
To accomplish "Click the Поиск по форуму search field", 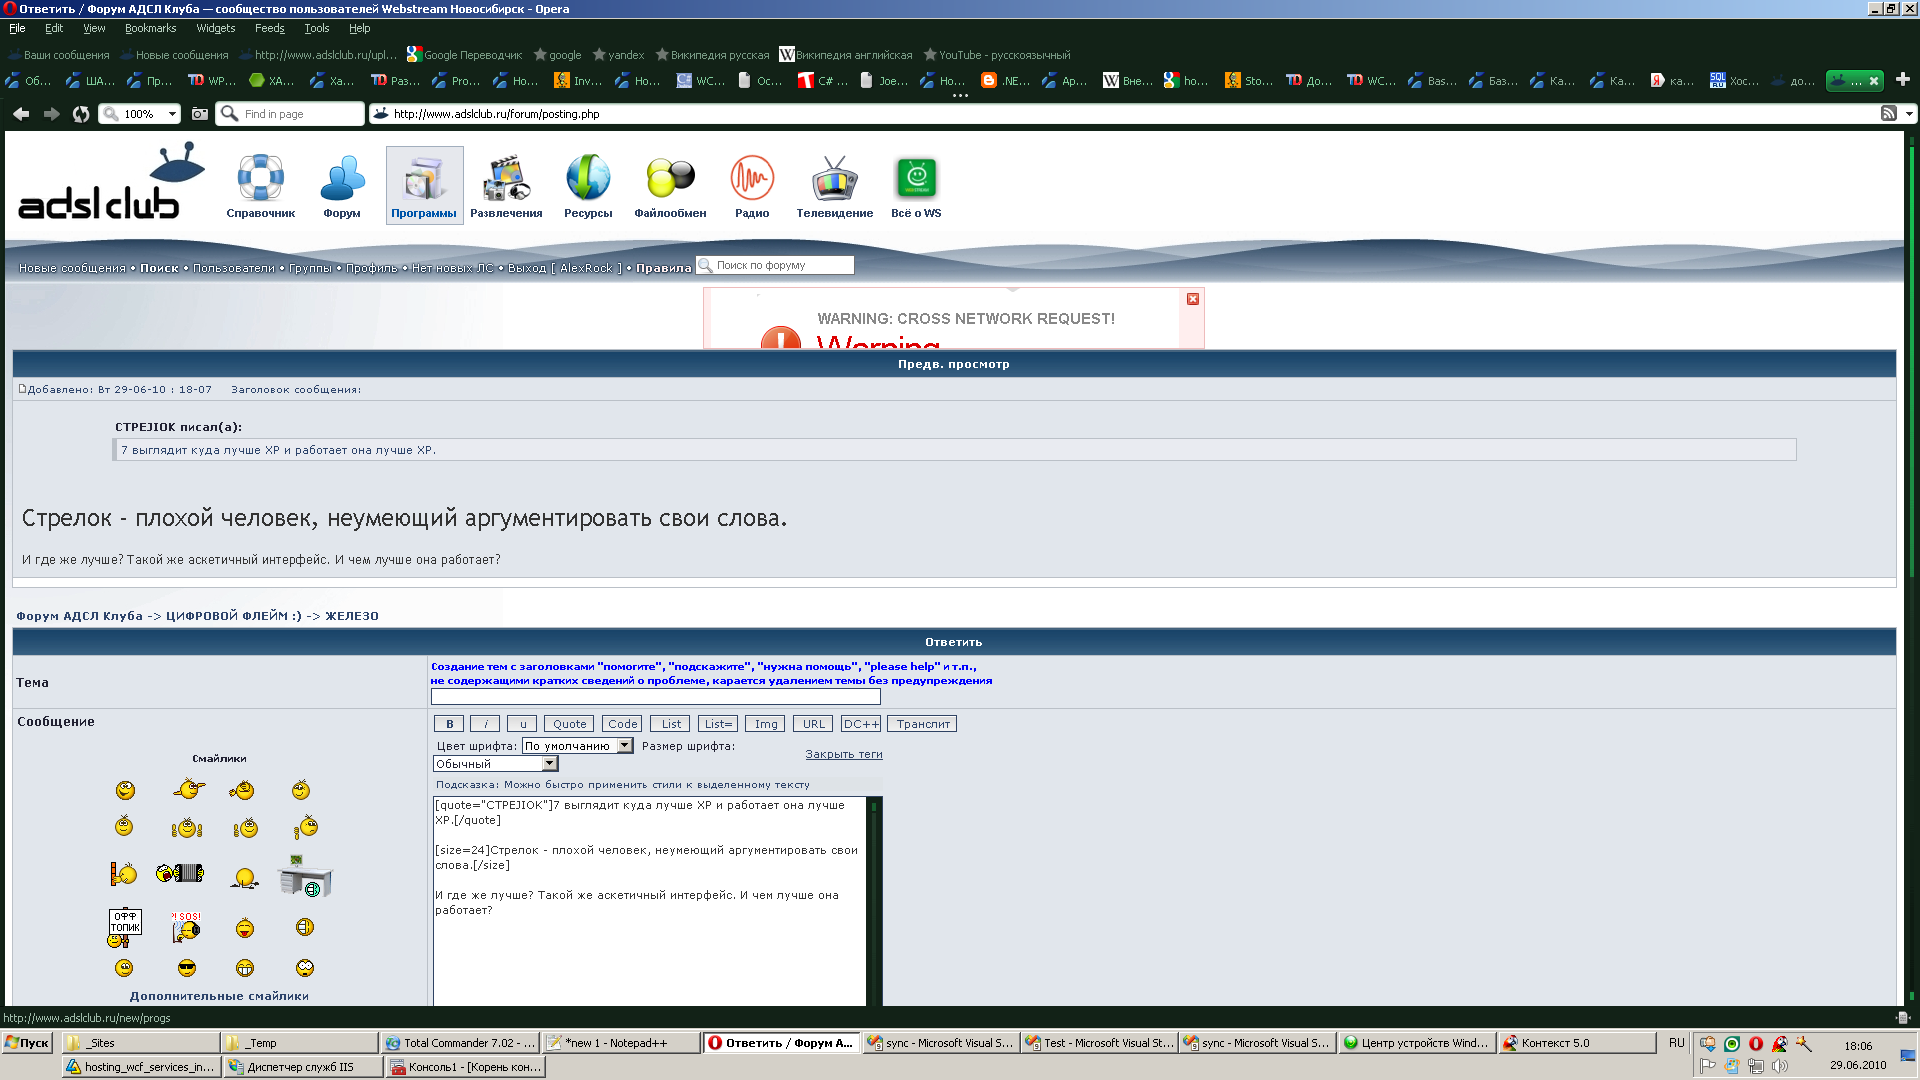I will tap(775, 265).
